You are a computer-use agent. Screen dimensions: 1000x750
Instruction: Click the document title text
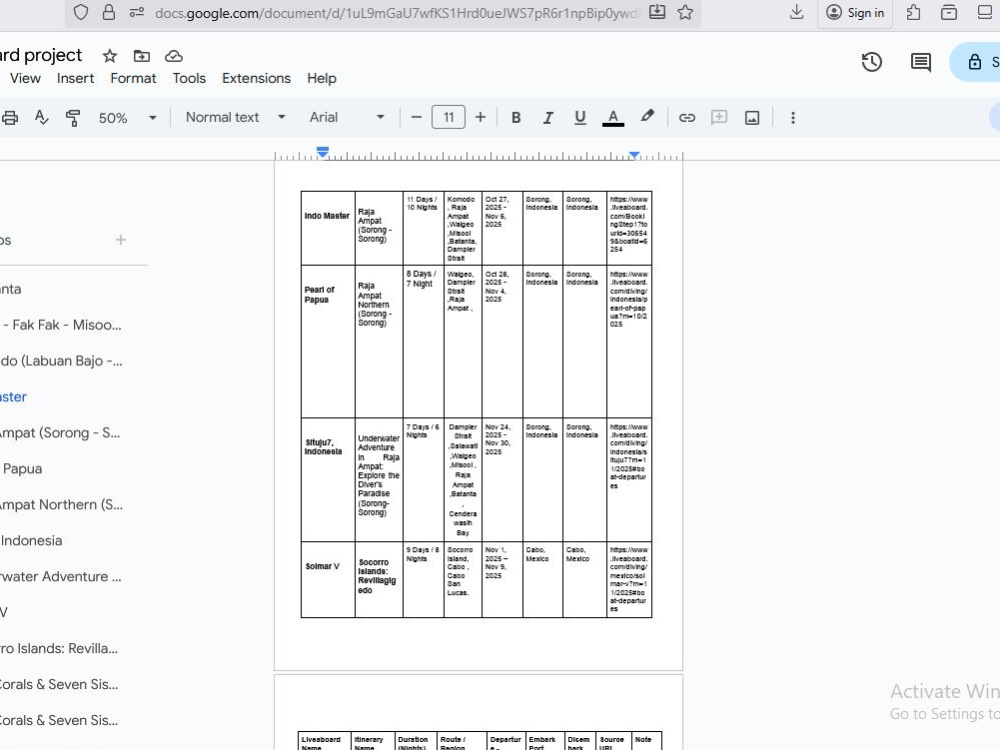tap(41, 55)
